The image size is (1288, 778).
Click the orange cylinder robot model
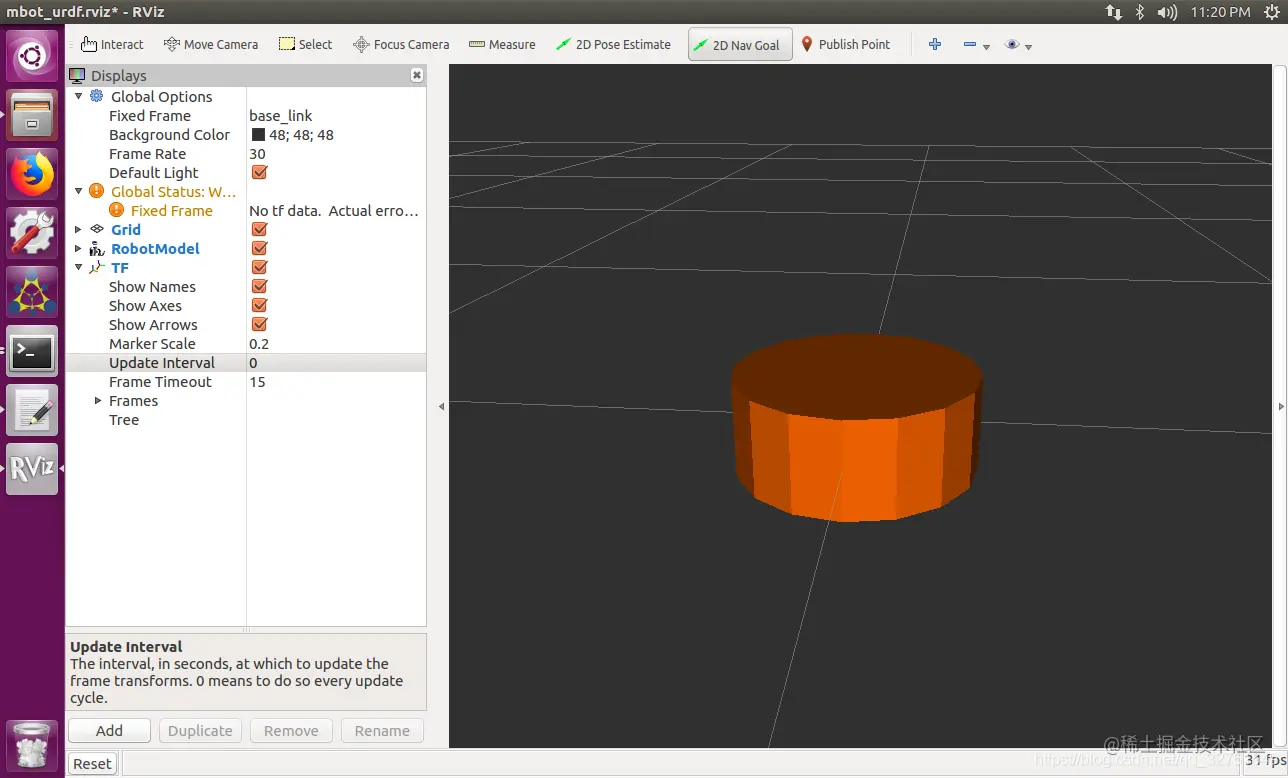pyautogui.click(x=856, y=428)
